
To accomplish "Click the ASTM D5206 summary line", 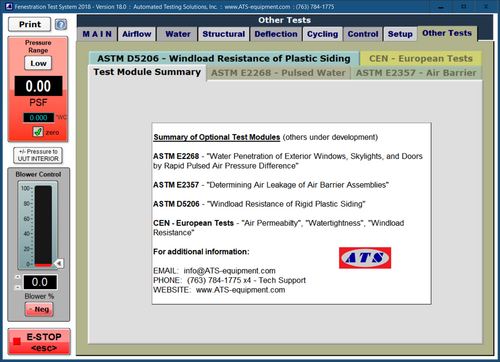I will [x=259, y=204].
